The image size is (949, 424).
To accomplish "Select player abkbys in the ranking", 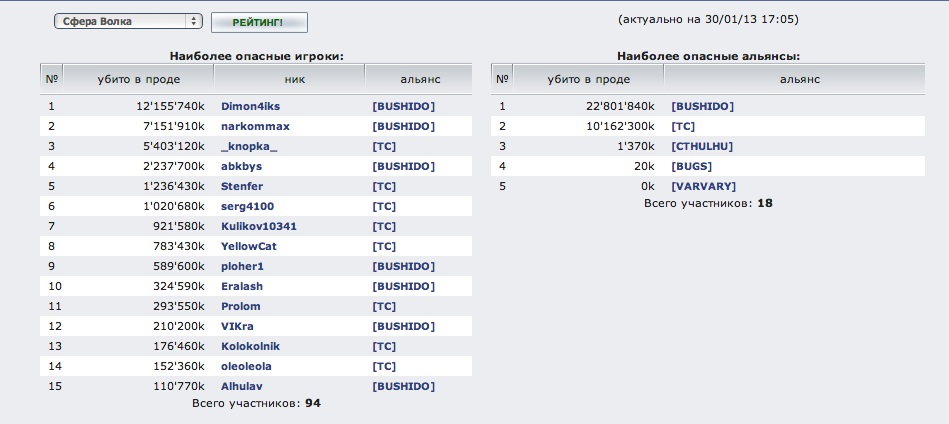I will (240, 166).
